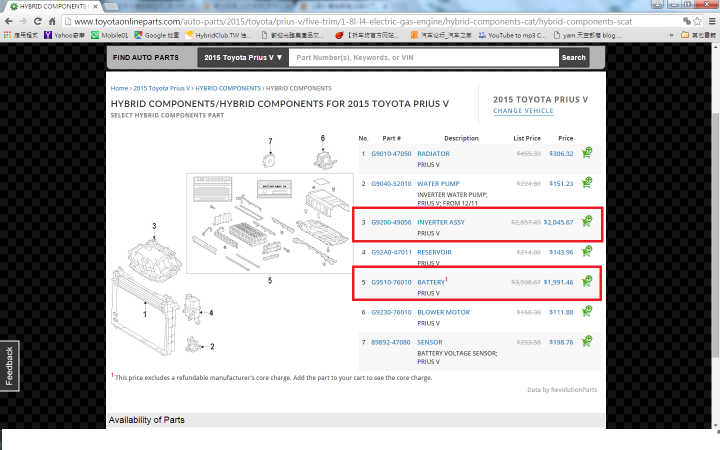Screen dimensions: 720x450
Task: Focus the part number search field
Action: [x=424, y=57]
